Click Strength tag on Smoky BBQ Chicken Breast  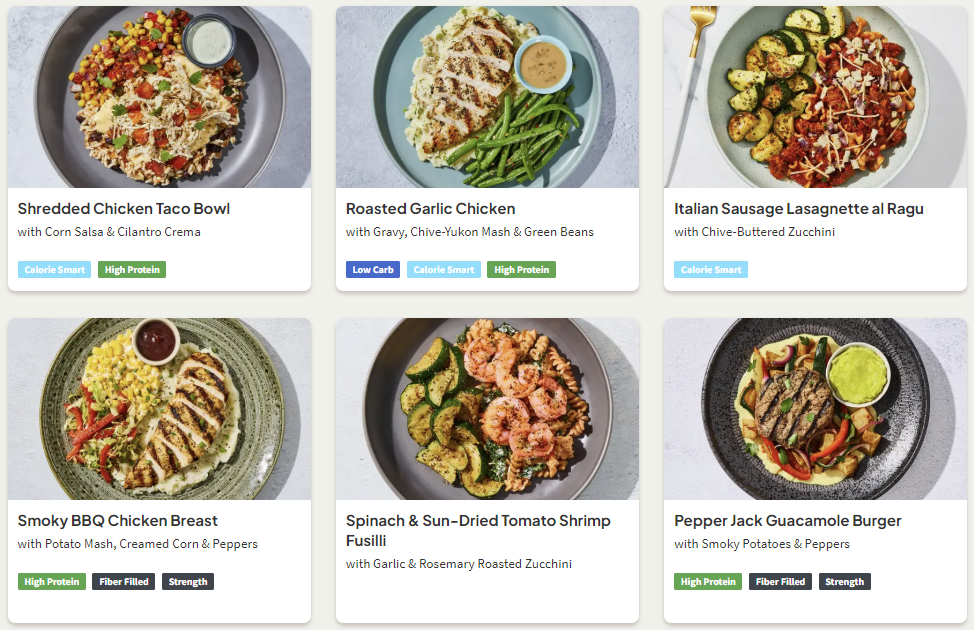click(188, 582)
